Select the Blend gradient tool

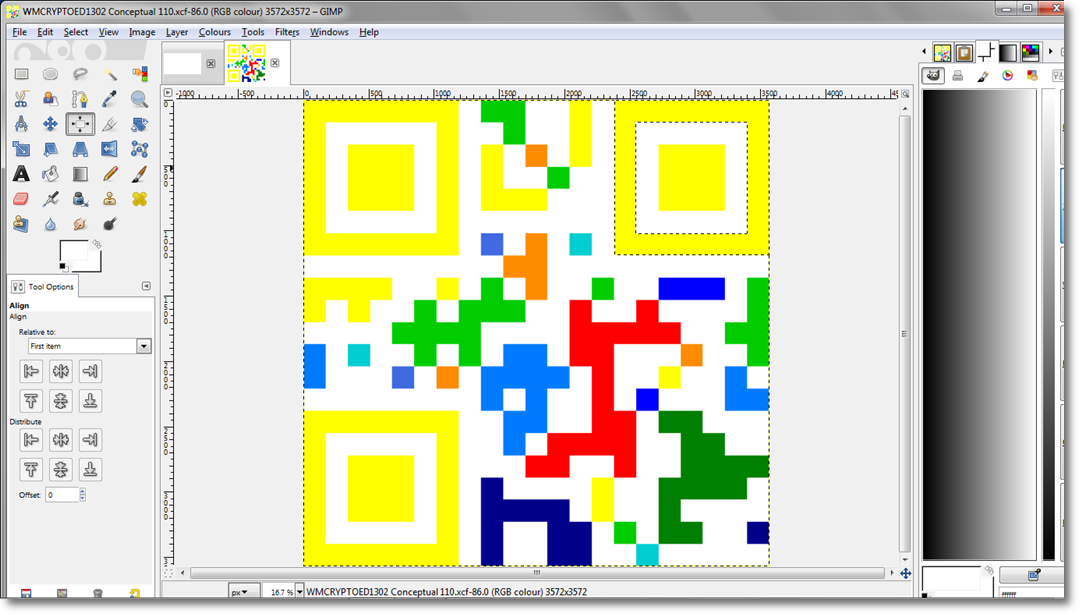[80, 174]
